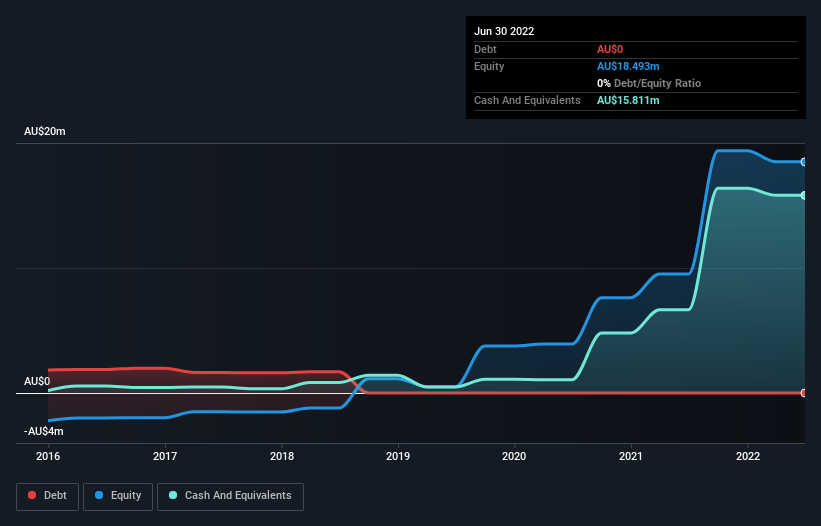This screenshot has width=821, height=526.
Task: Click the 0% Debt/Equity Ratio text
Action: click(x=649, y=84)
